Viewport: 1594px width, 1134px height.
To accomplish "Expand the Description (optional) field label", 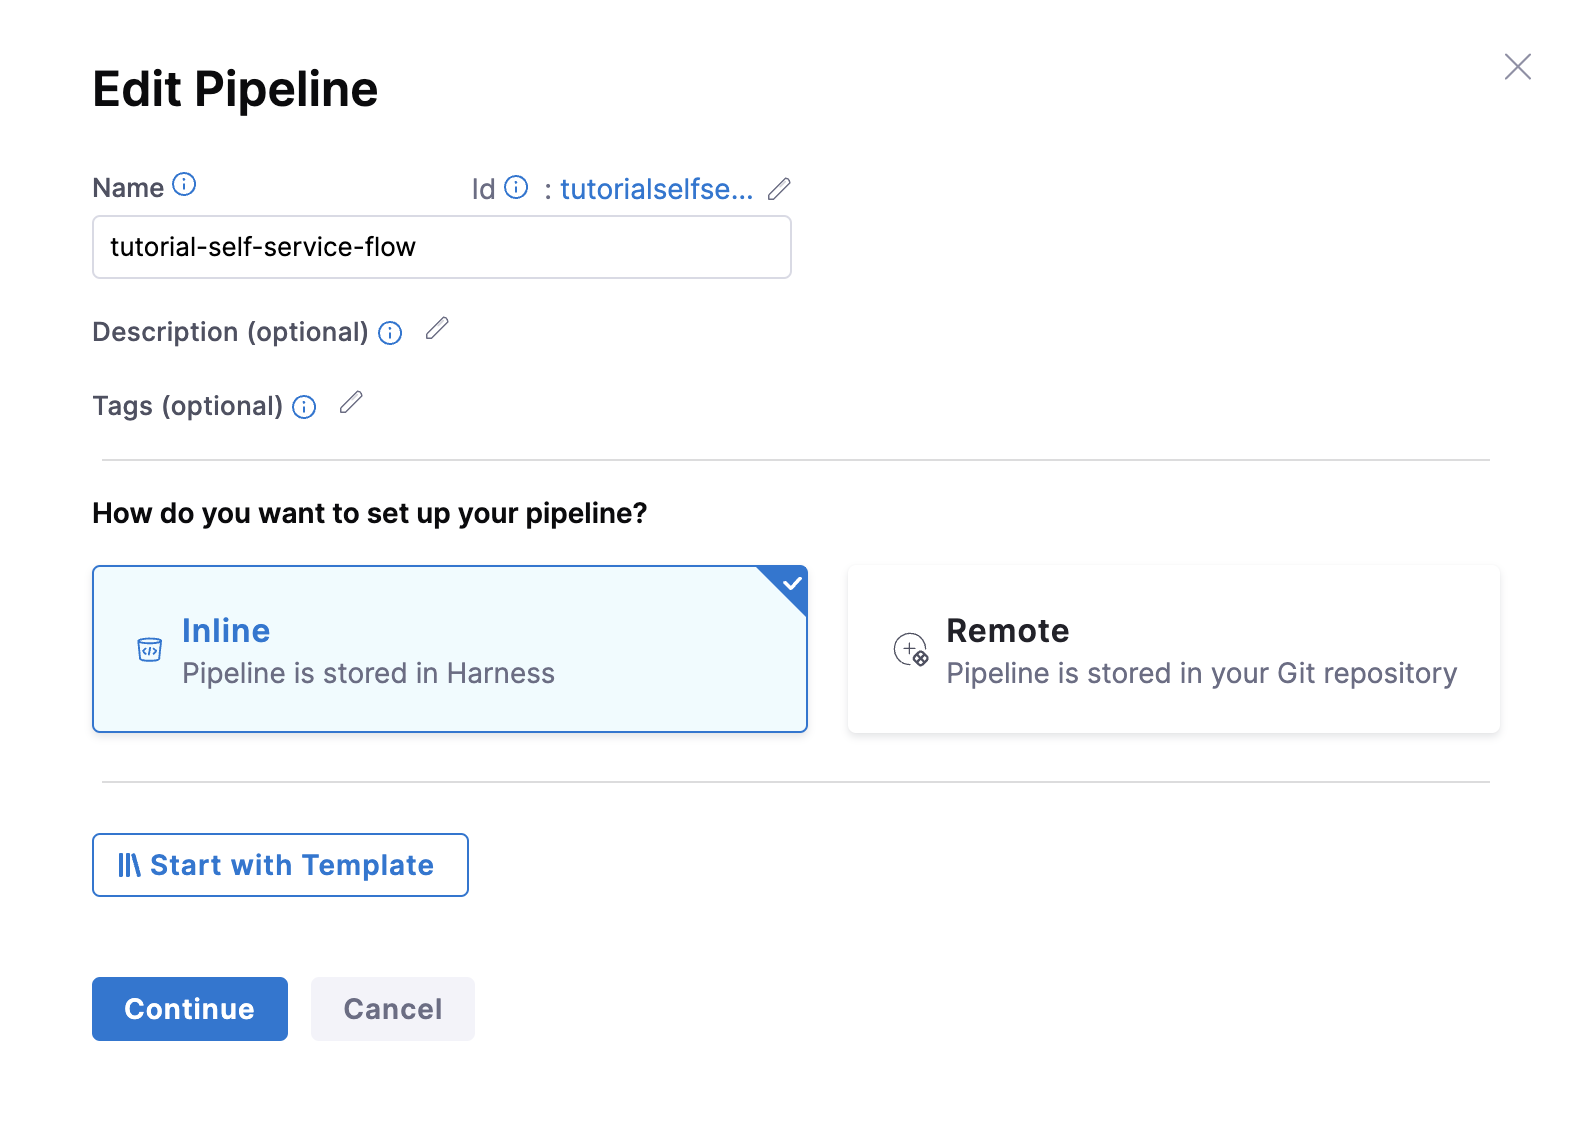I will [230, 332].
